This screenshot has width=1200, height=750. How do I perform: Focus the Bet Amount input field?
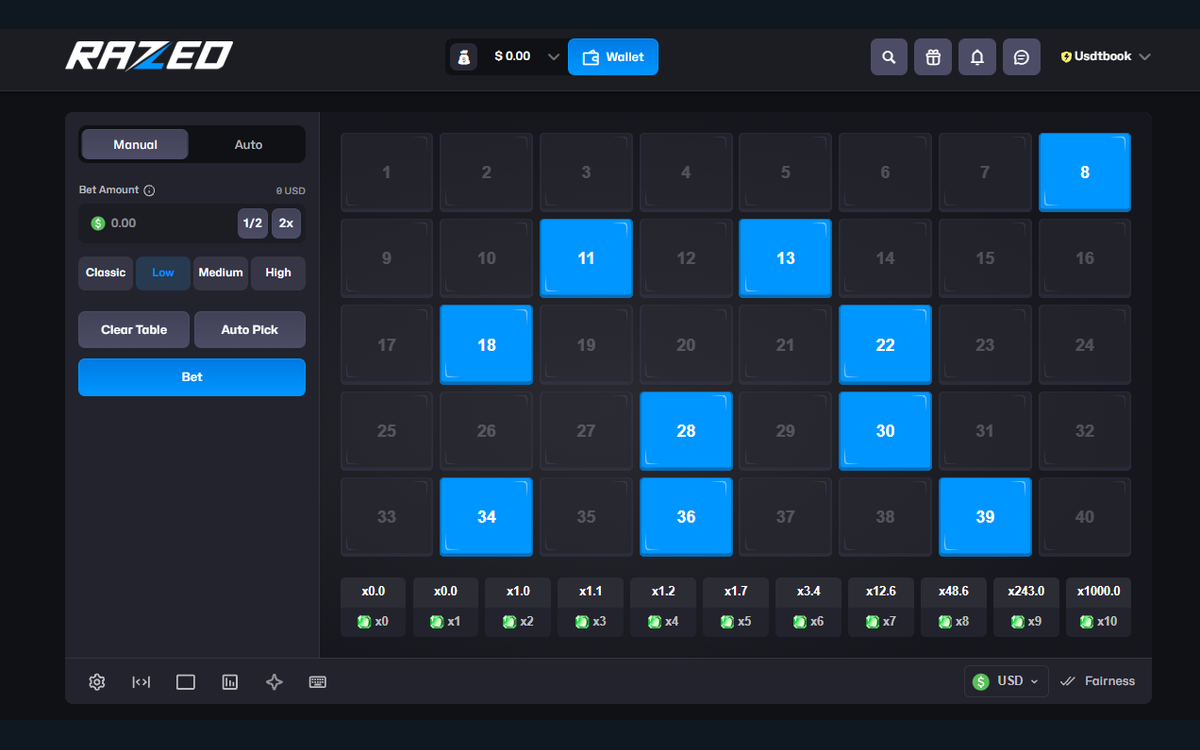point(158,223)
